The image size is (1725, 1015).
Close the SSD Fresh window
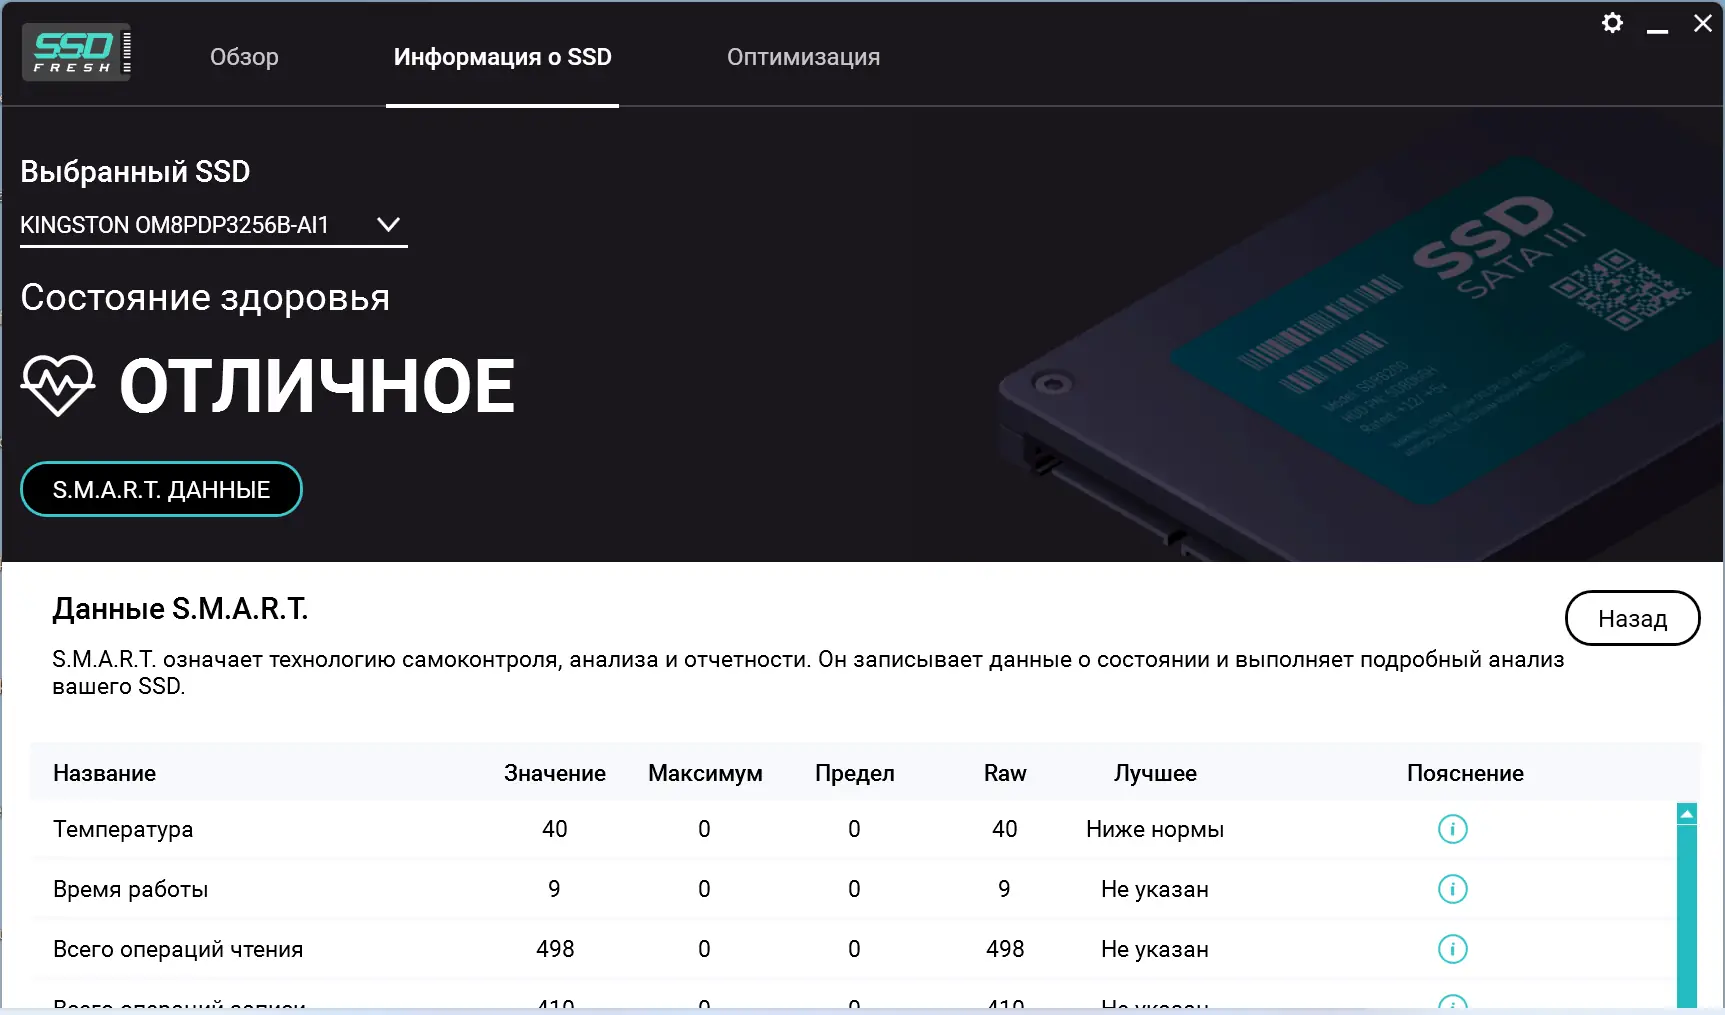coord(1703,23)
